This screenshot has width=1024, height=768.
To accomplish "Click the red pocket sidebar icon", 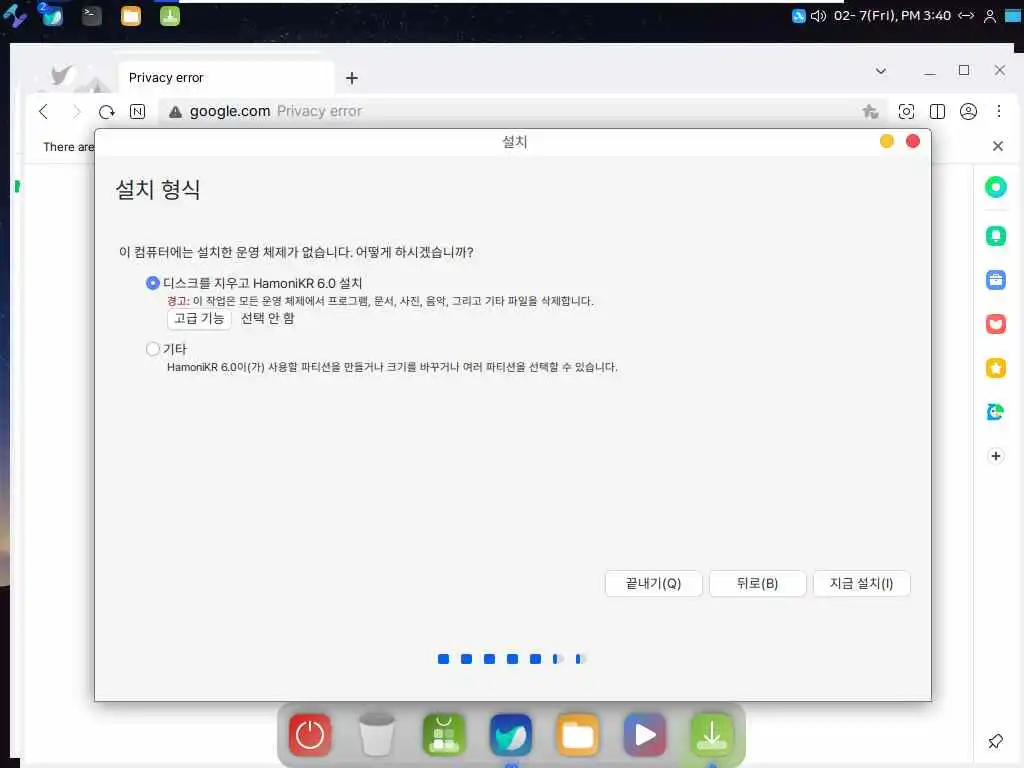I will click(995, 324).
